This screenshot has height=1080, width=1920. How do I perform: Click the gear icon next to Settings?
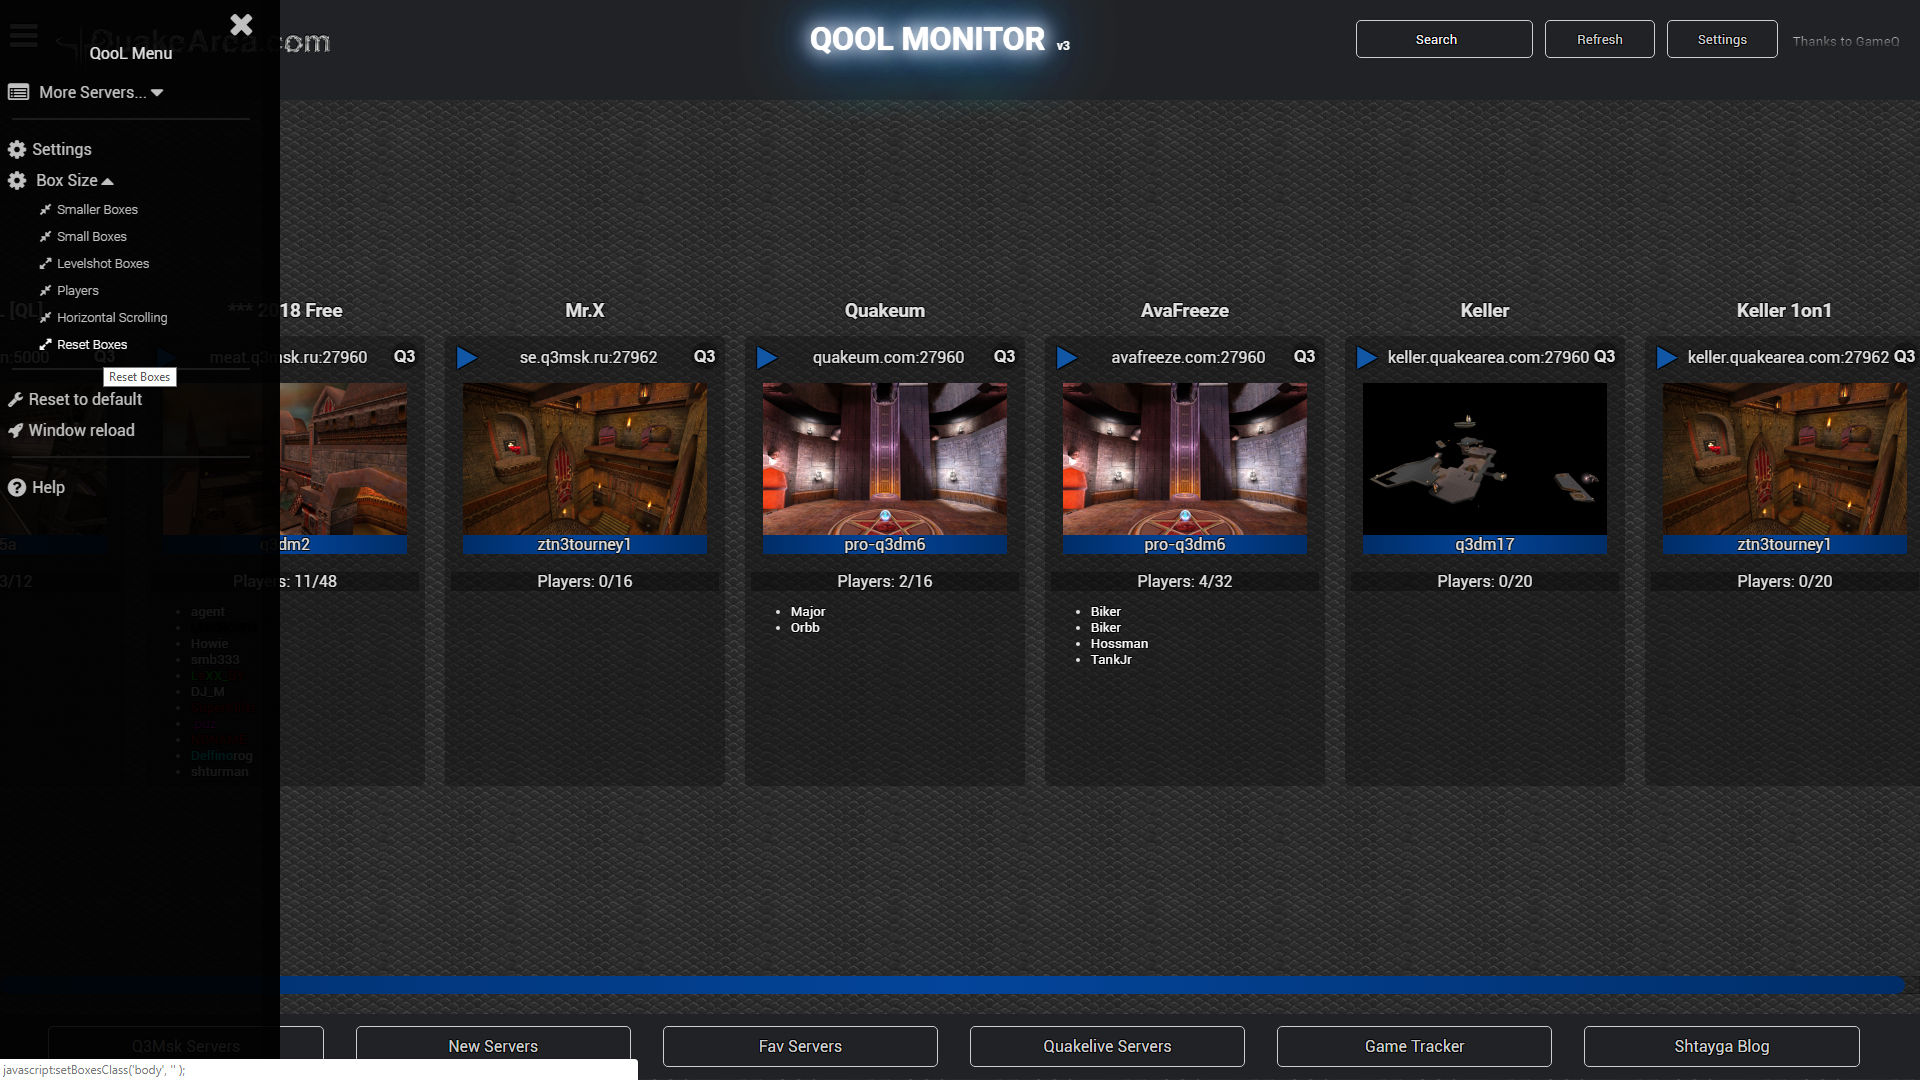[x=17, y=149]
